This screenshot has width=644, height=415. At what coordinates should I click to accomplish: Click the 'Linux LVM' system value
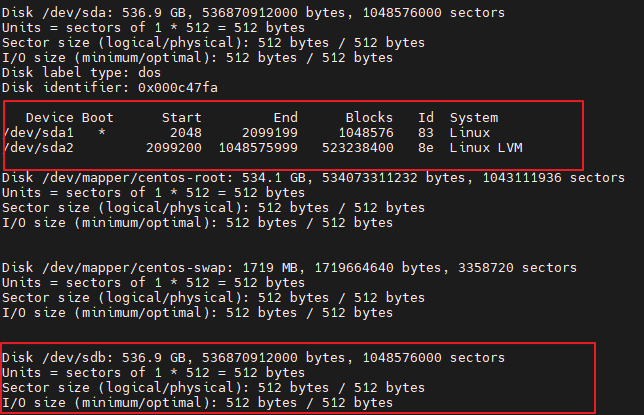486,148
